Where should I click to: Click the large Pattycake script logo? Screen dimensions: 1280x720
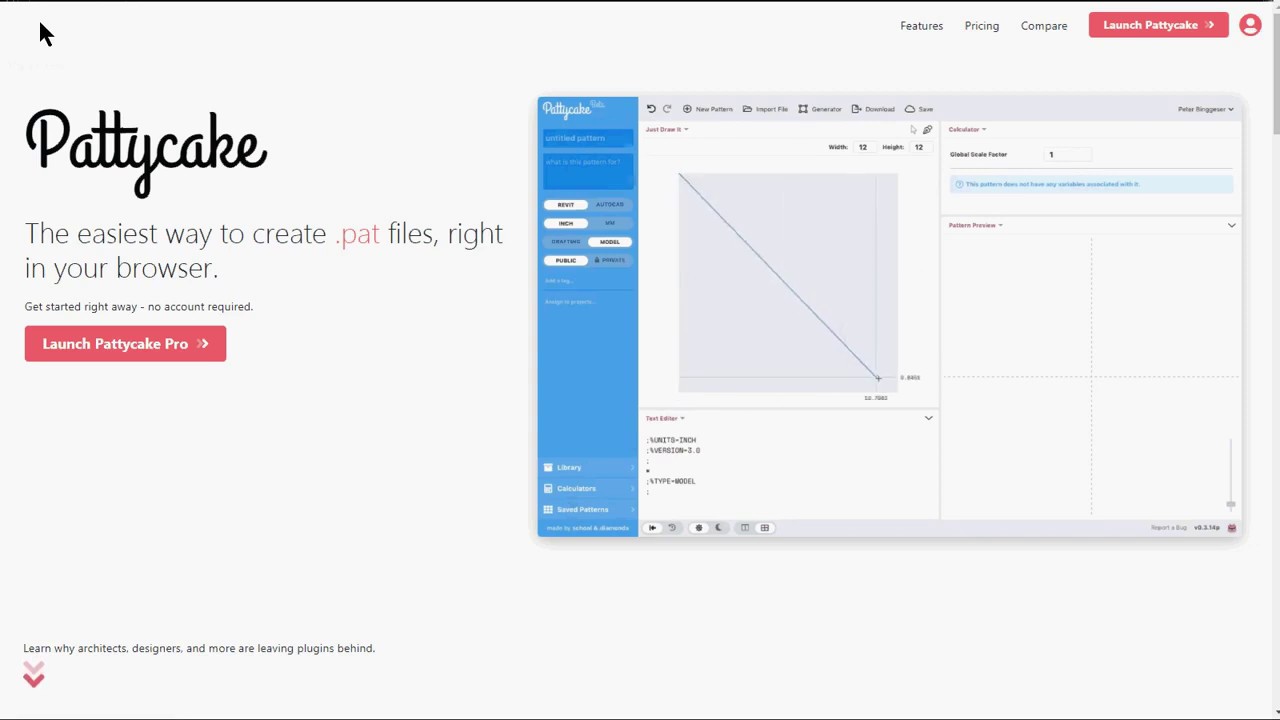coord(146,152)
